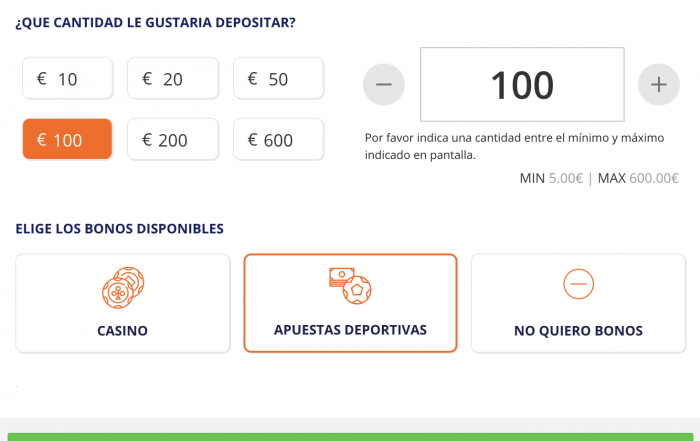Click the APUESTAS DEPORTIVAS label text
This screenshot has height=441, width=700.
(x=350, y=330)
